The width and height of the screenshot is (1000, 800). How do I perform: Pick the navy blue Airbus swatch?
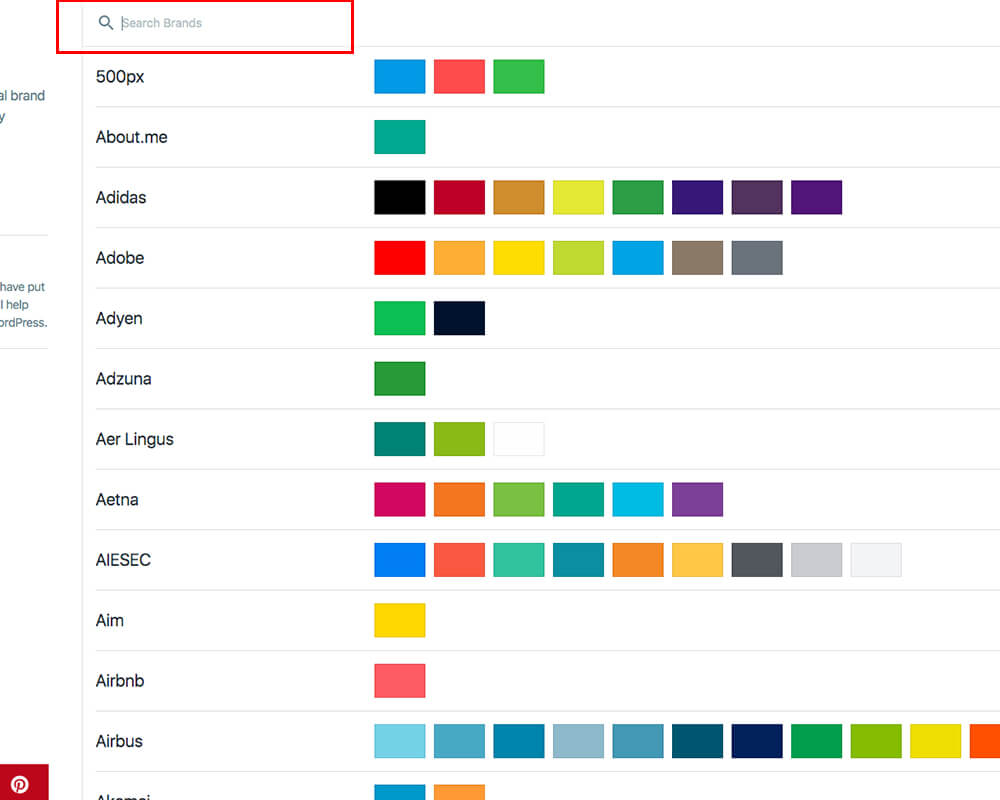tap(757, 741)
